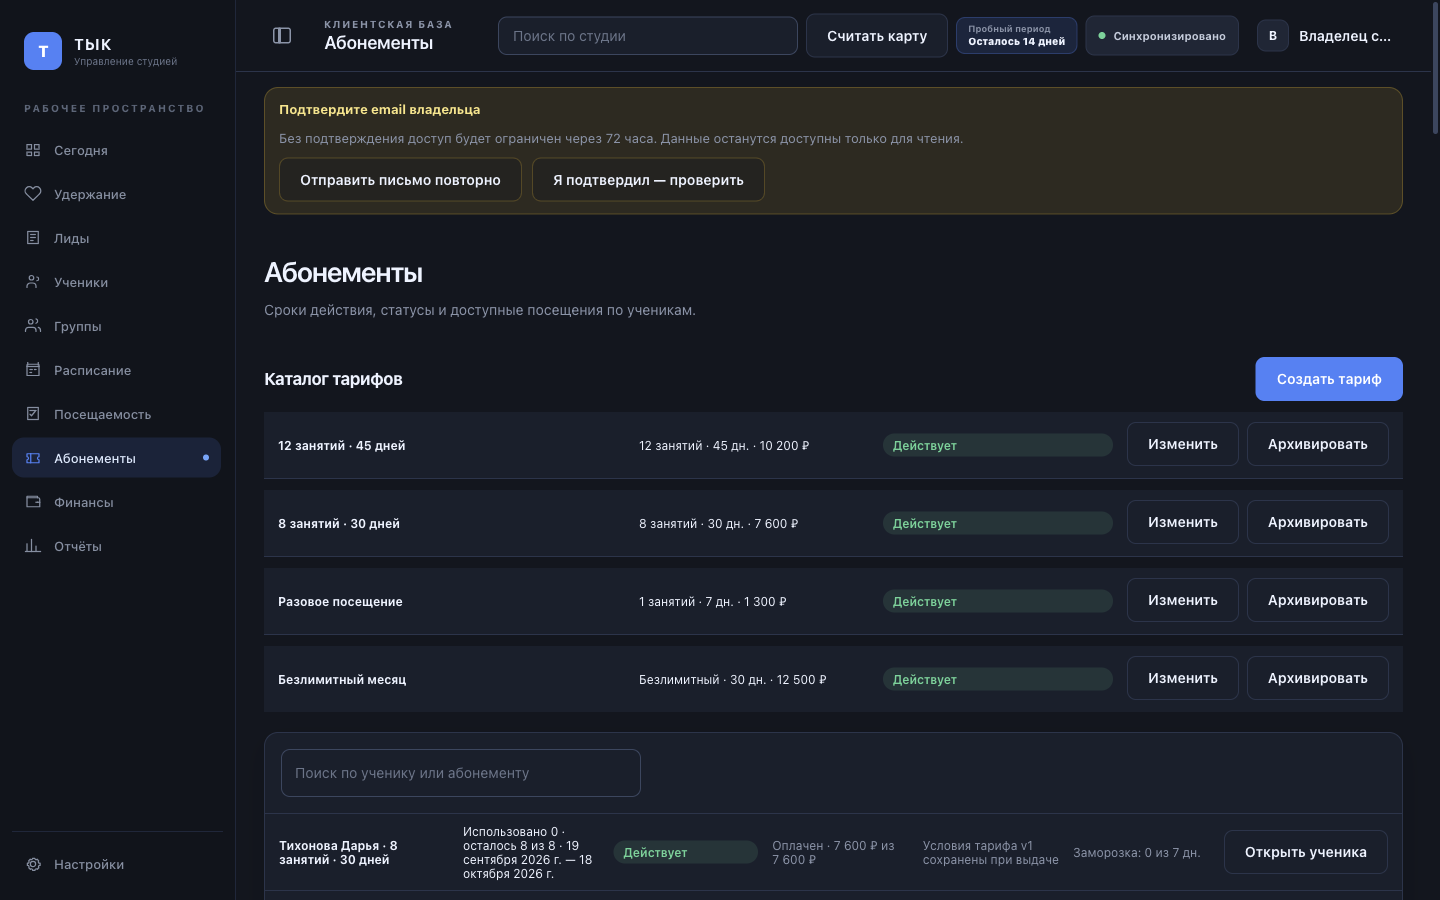The image size is (1440, 900).
Task: Resend confirmation via Отправить письмо повторно
Action: coord(400,180)
